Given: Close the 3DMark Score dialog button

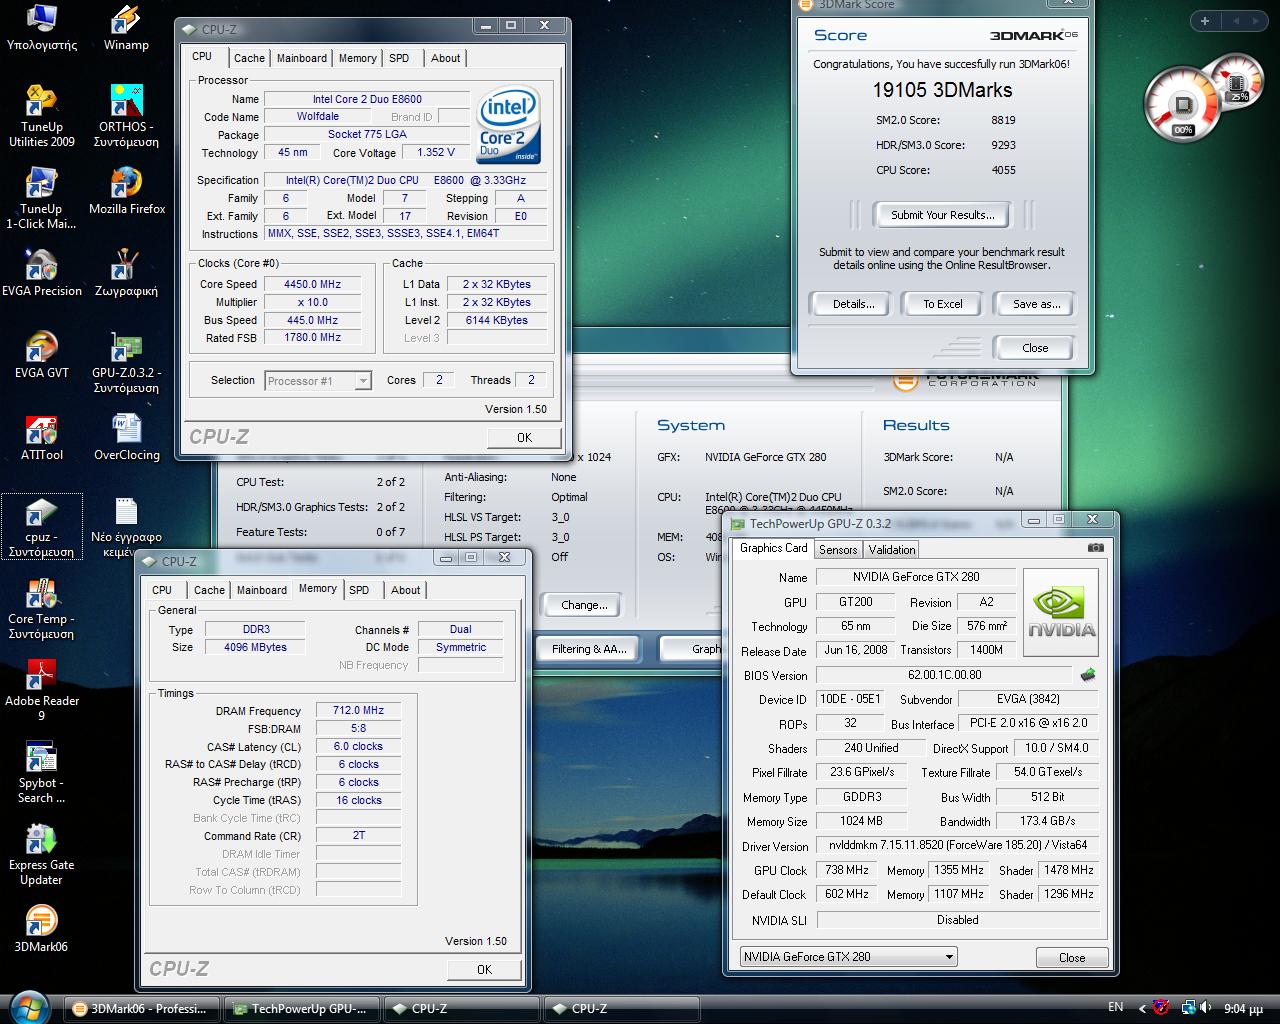Looking at the screenshot, I should click(x=1035, y=348).
